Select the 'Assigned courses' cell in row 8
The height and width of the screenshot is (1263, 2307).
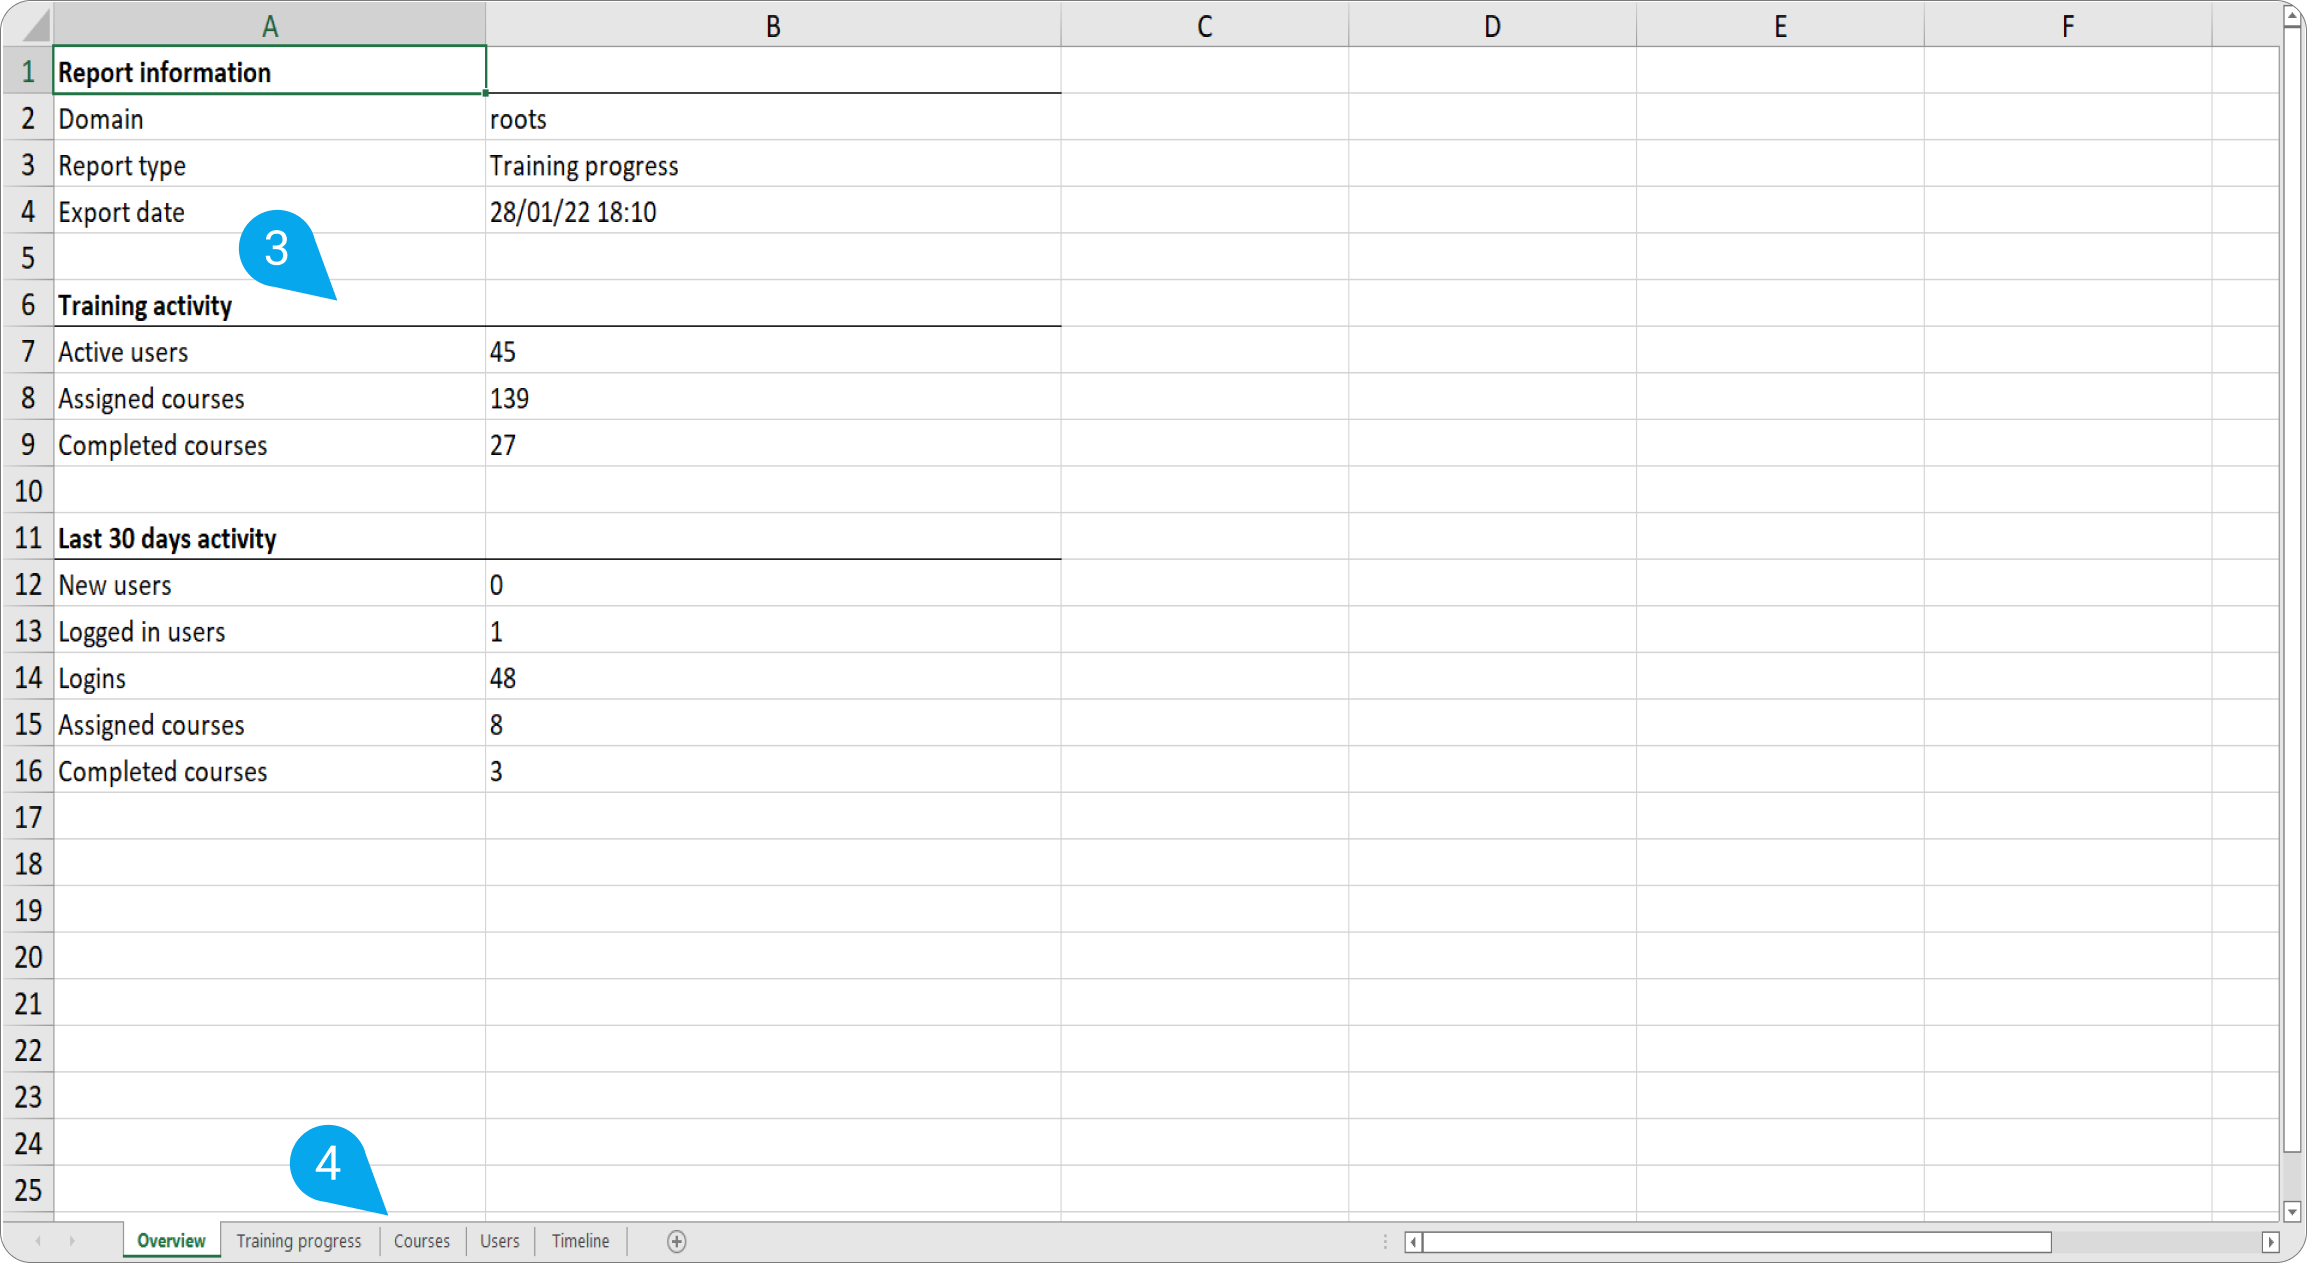pos(270,398)
